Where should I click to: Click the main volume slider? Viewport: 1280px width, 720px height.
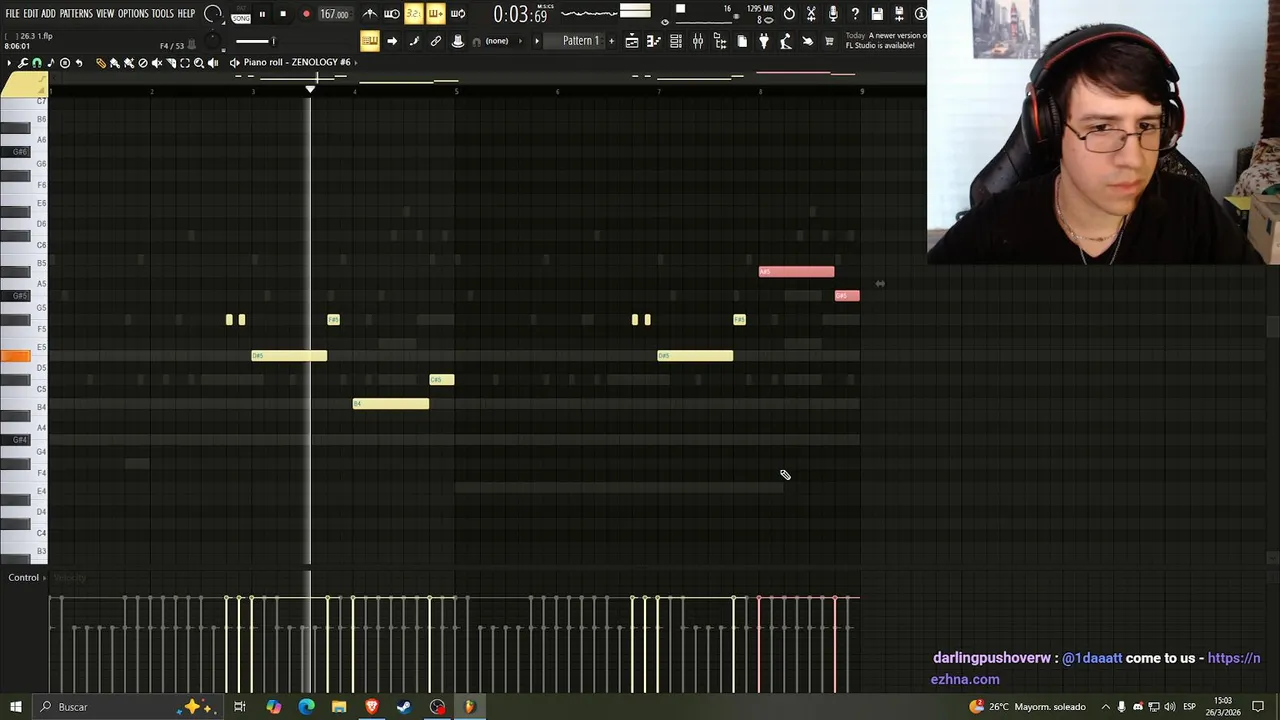(x=254, y=41)
